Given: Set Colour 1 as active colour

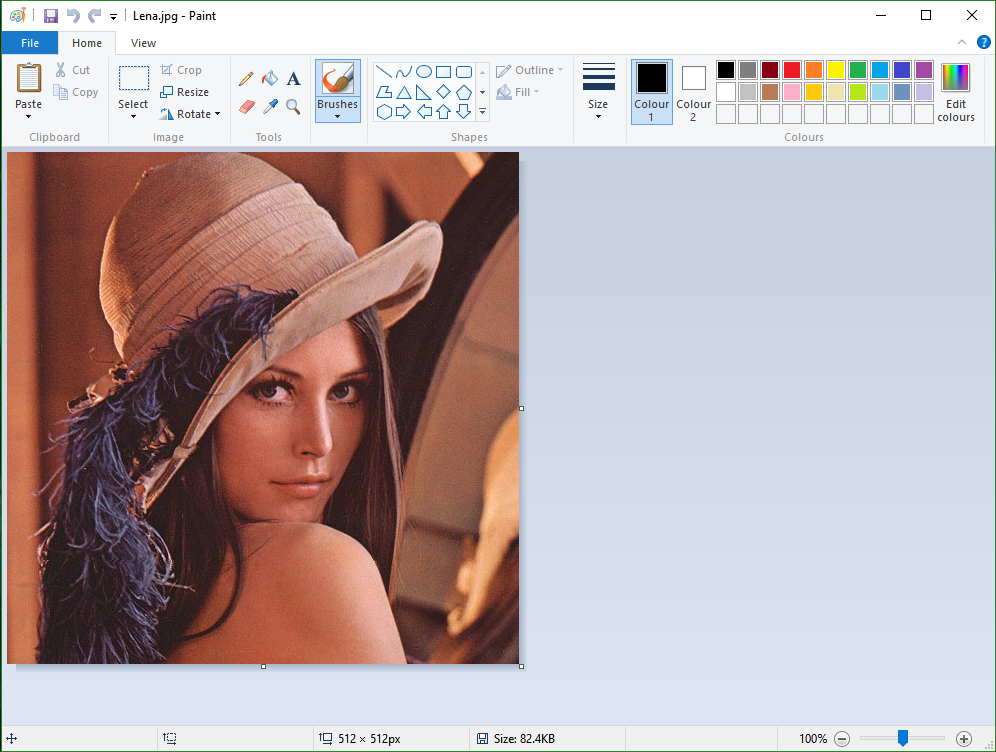Looking at the screenshot, I should tap(652, 92).
